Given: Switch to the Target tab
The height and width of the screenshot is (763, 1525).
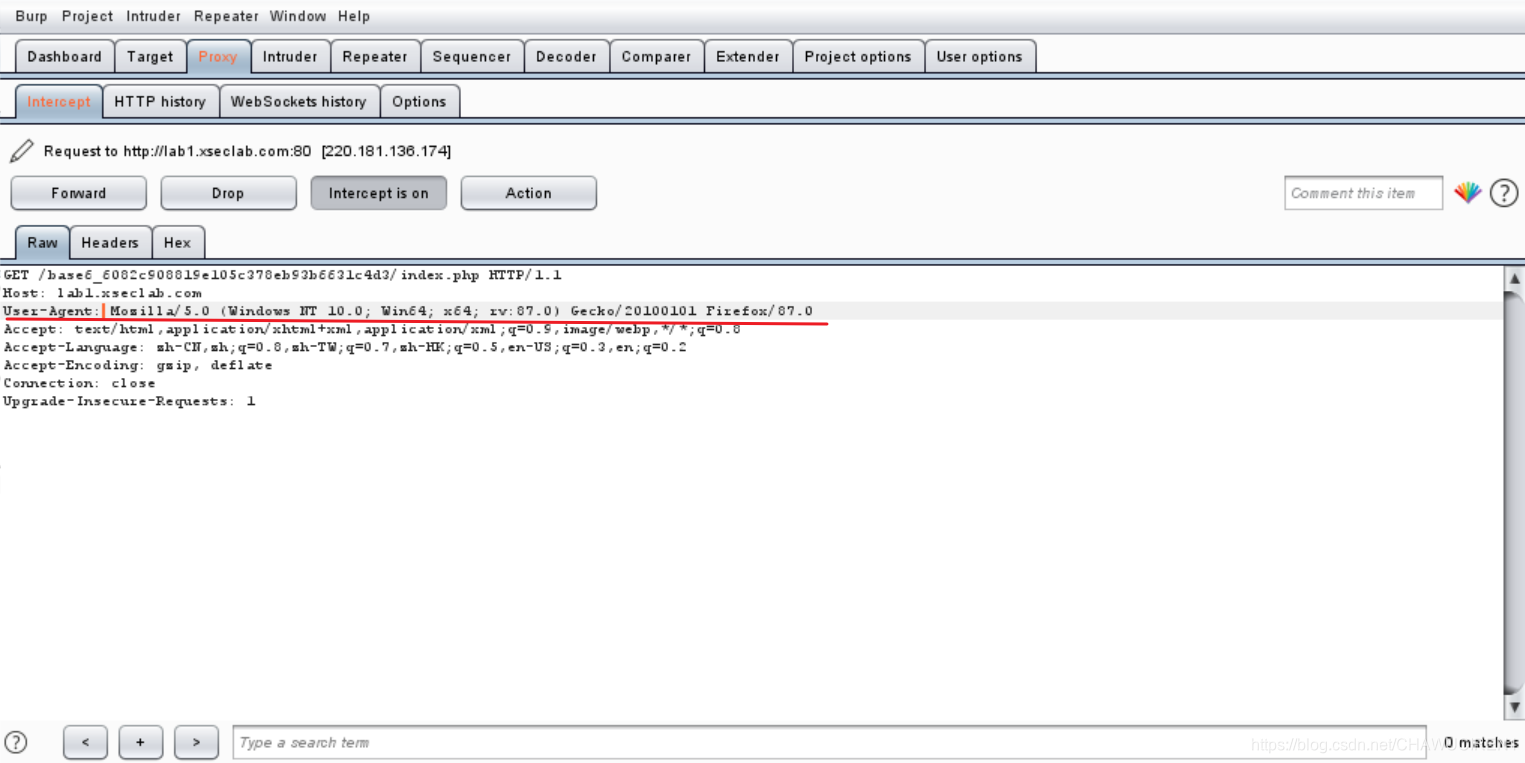Looking at the screenshot, I should pos(150,56).
